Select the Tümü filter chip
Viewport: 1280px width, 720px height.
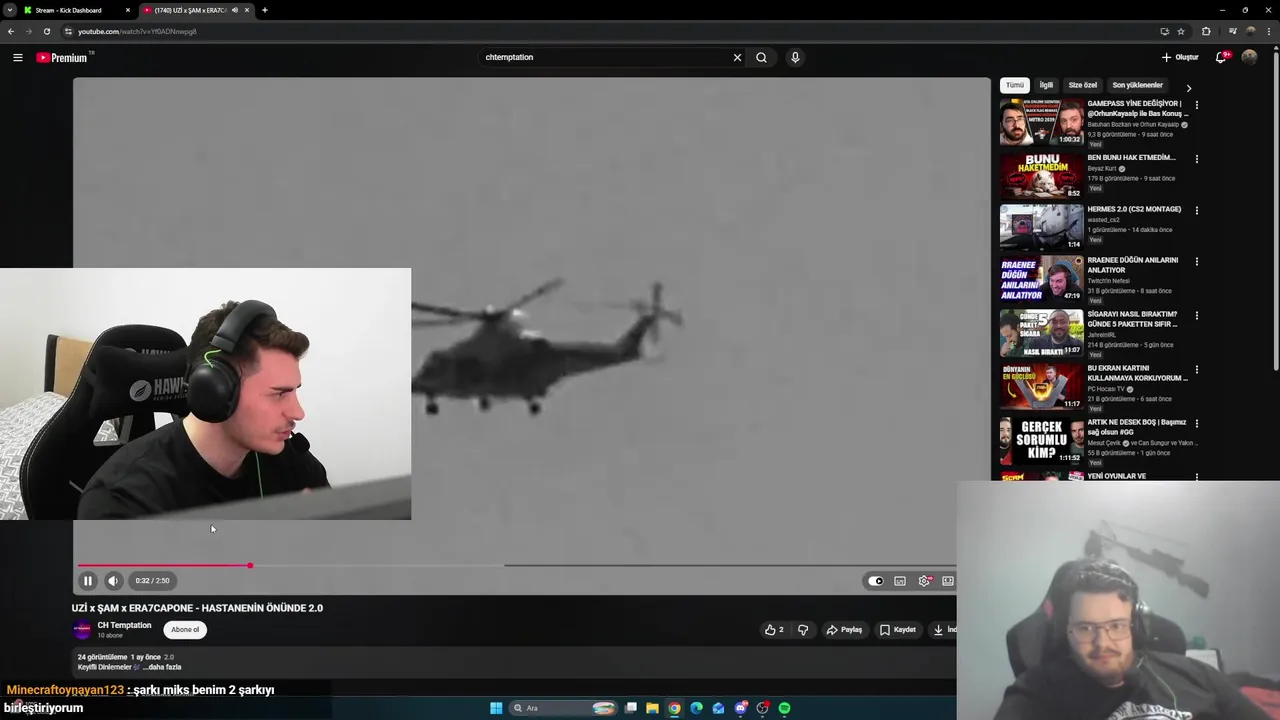point(1015,85)
